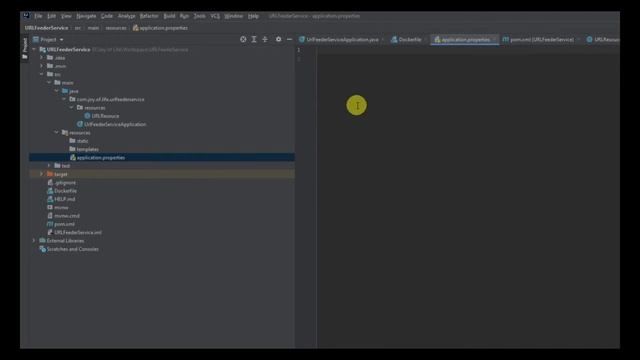Image resolution: width=640 pixels, height=360 pixels.
Task: Expand the .mvn folder
Action: [x=42, y=66]
